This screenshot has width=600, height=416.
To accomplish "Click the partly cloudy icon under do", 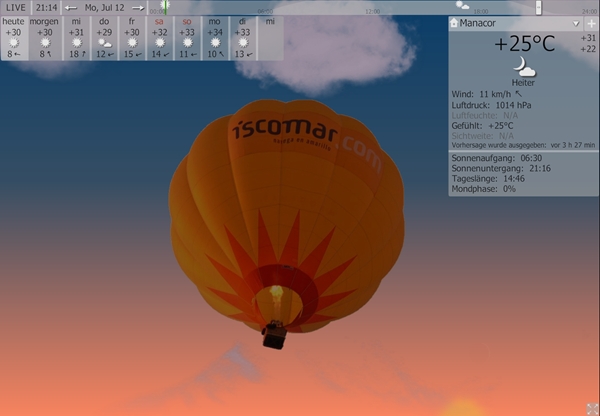I will (x=104, y=43).
